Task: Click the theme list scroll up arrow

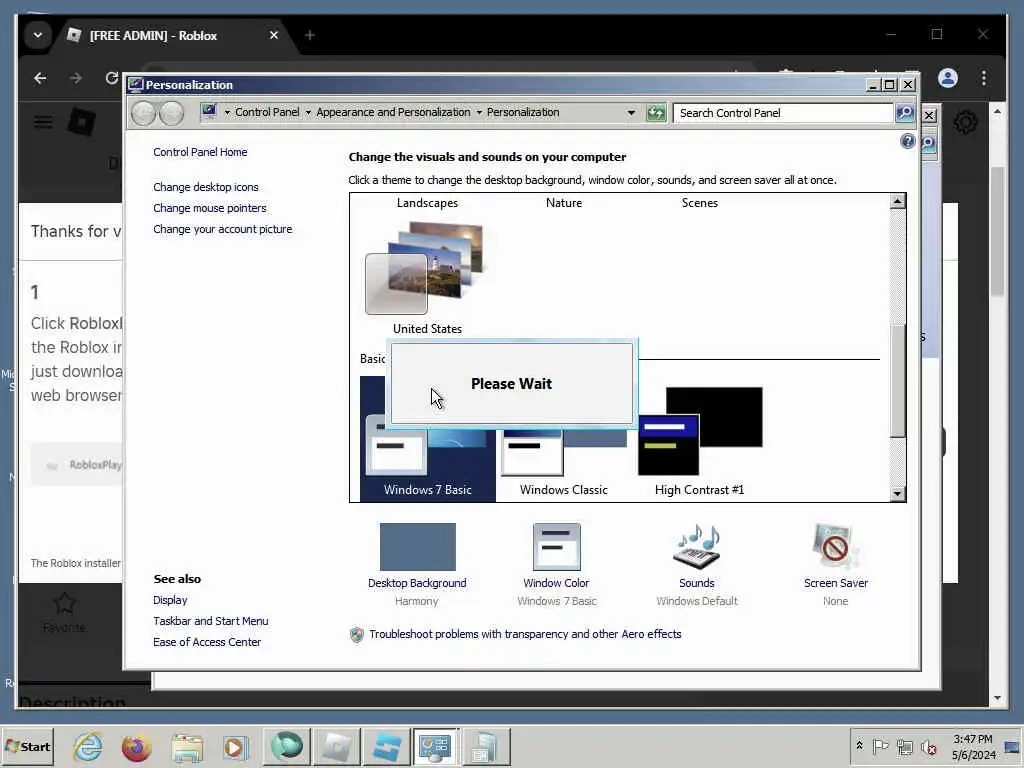Action: tap(898, 201)
